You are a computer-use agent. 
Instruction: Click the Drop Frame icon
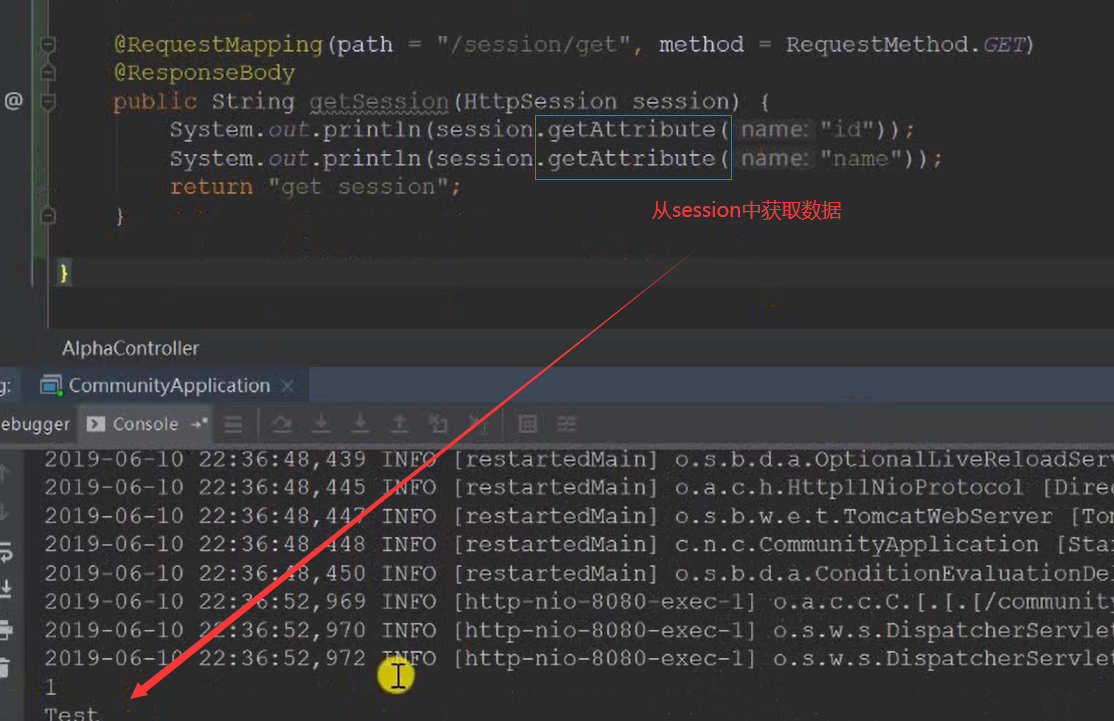(x=438, y=424)
